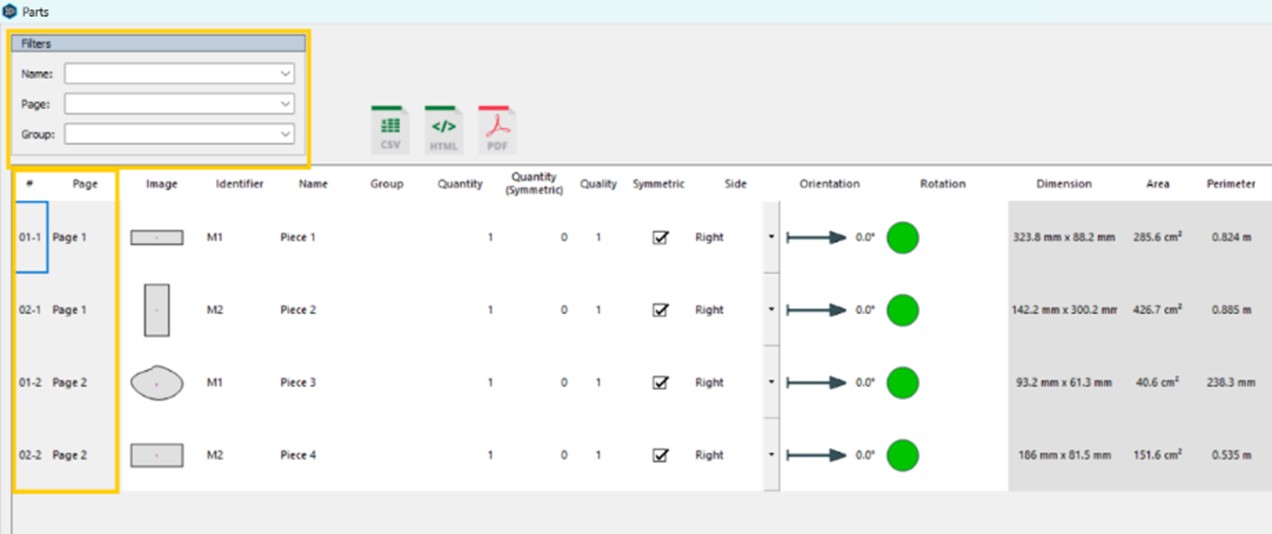Select row number cell 02-2
The width and height of the screenshot is (1272, 534).
point(31,455)
